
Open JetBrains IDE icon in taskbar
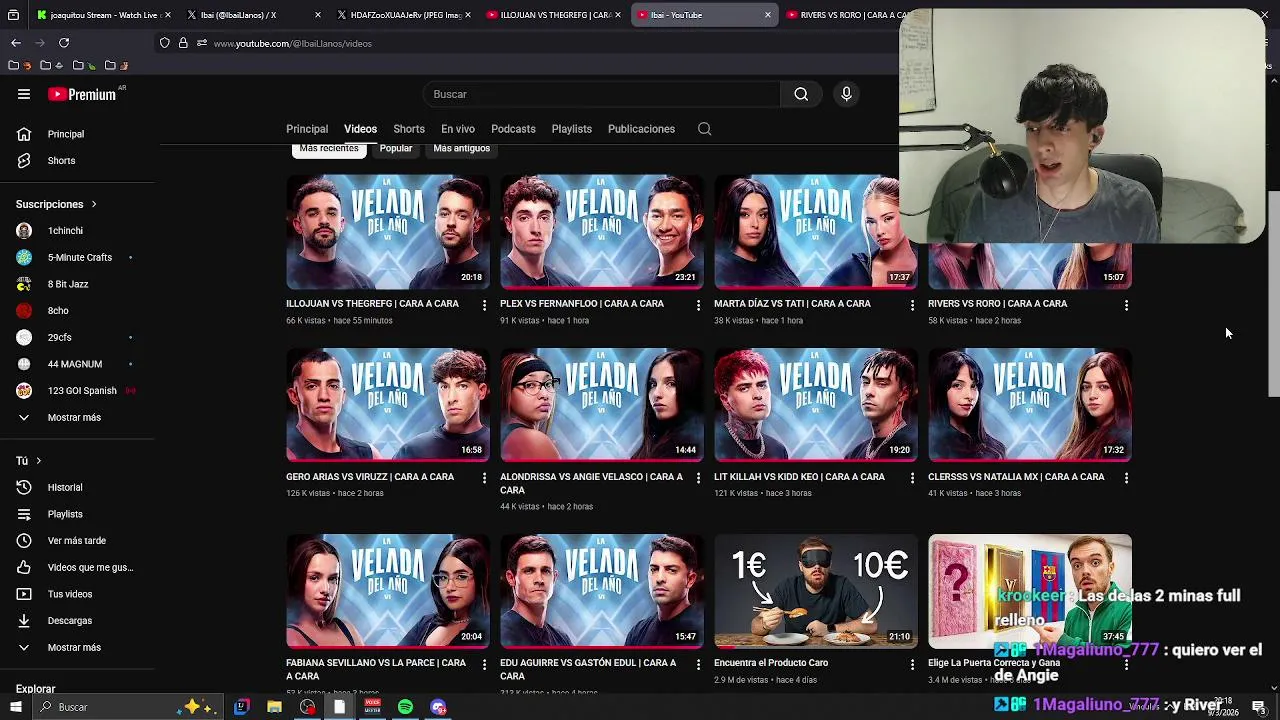pos(241,707)
